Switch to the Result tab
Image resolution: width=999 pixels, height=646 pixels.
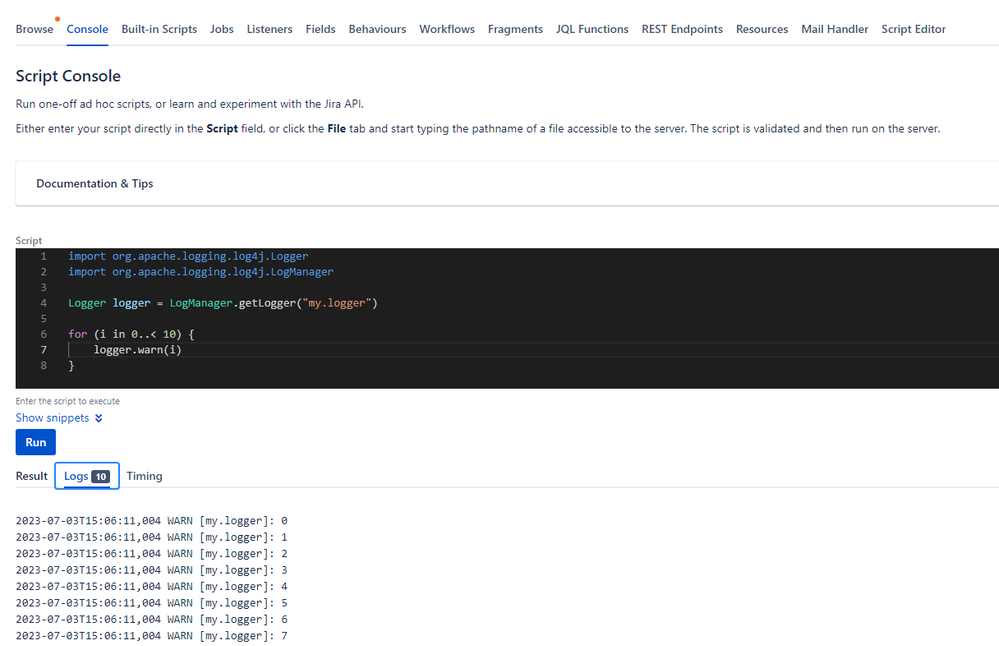click(32, 476)
